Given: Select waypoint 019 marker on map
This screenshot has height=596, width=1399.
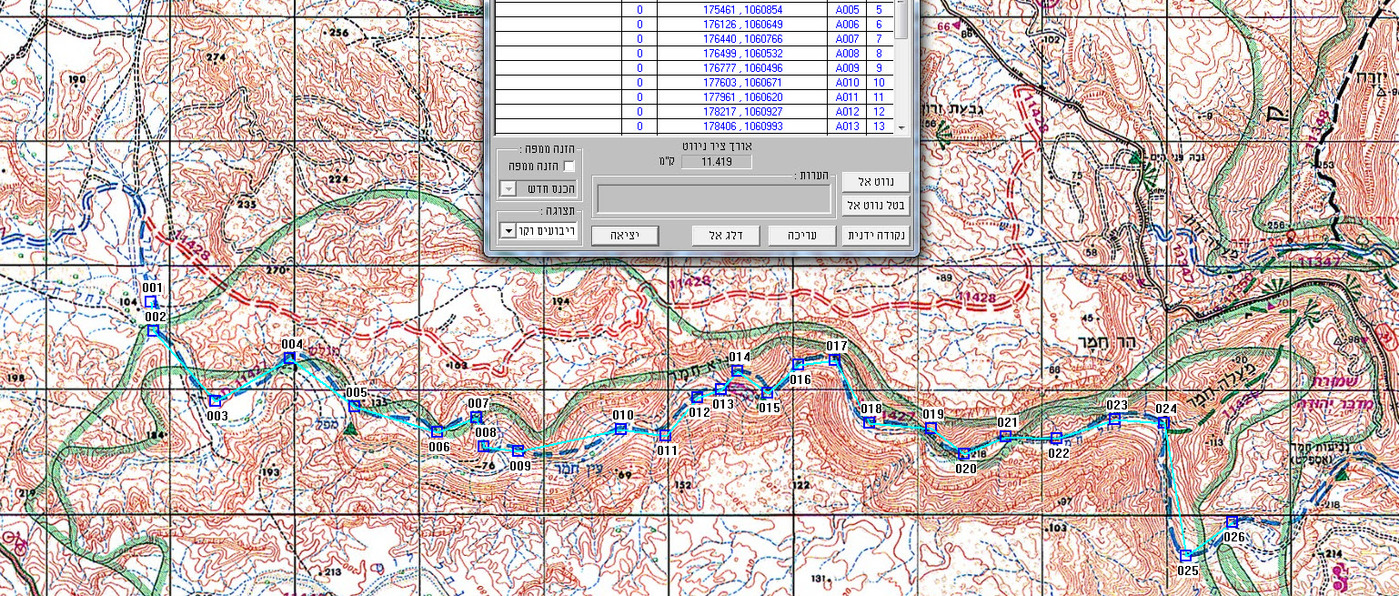Looking at the screenshot, I should (x=931, y=428).
